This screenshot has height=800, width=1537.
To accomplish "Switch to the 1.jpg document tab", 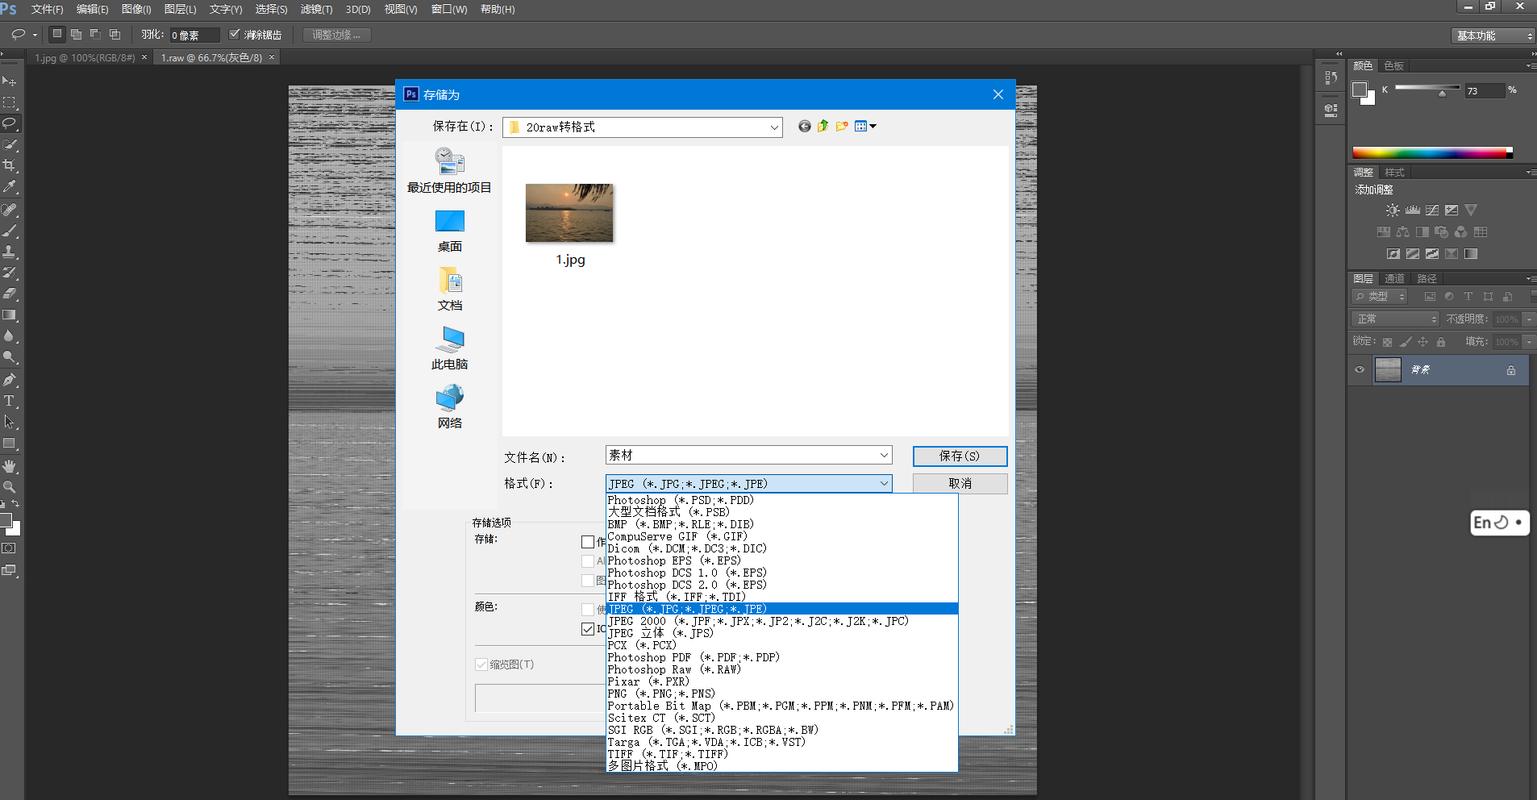I will (84, 58).
